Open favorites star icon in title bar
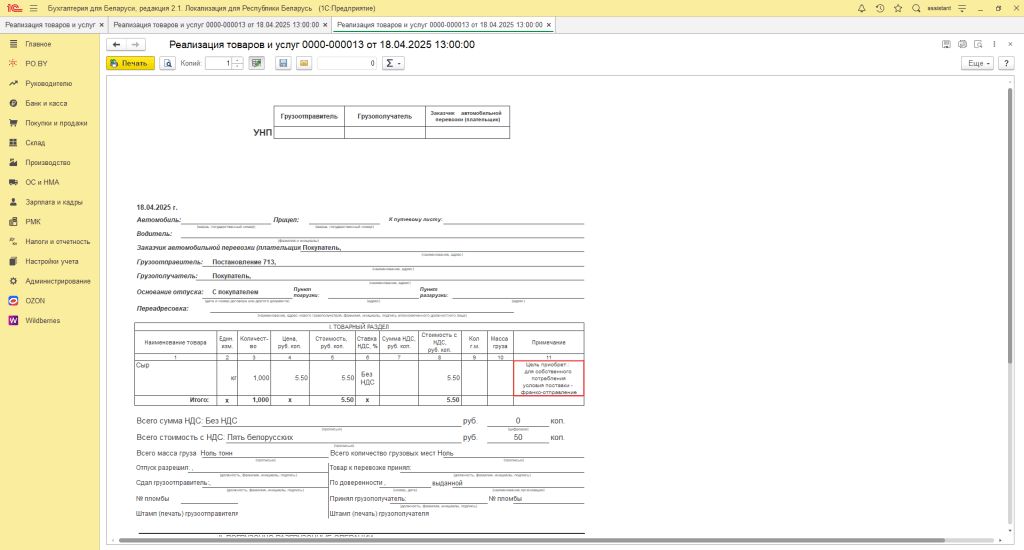Viewport: 1024px width, 550px height. (x=898, y=8)
